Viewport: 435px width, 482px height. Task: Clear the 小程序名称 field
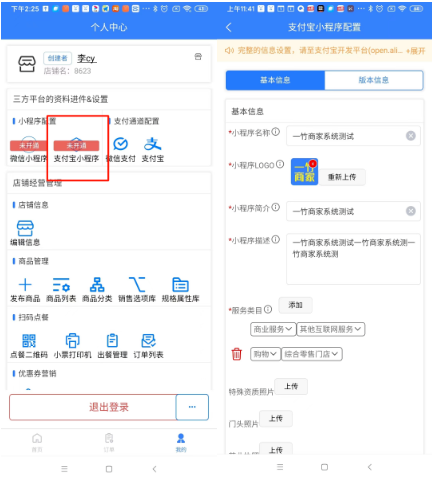[411, 136]
